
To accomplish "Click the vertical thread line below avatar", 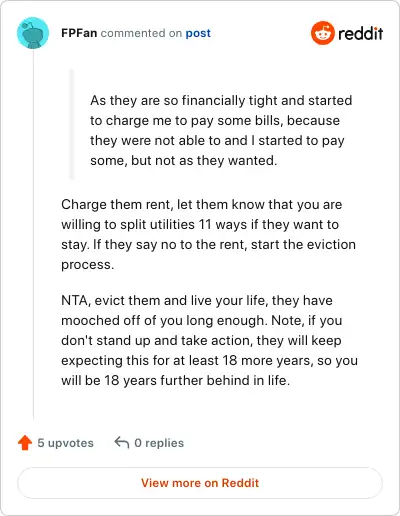I will [33, 235].
